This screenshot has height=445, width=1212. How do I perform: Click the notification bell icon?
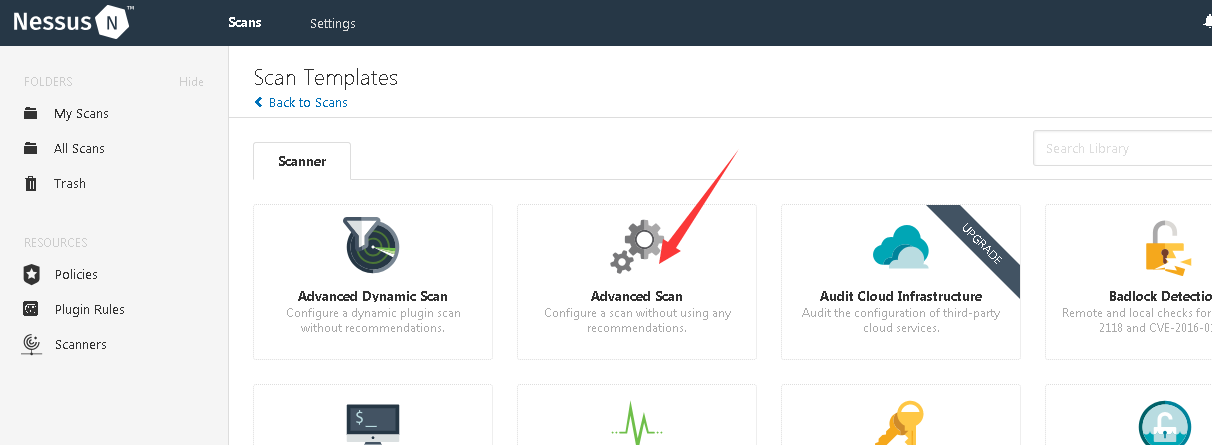[1206, 22]
